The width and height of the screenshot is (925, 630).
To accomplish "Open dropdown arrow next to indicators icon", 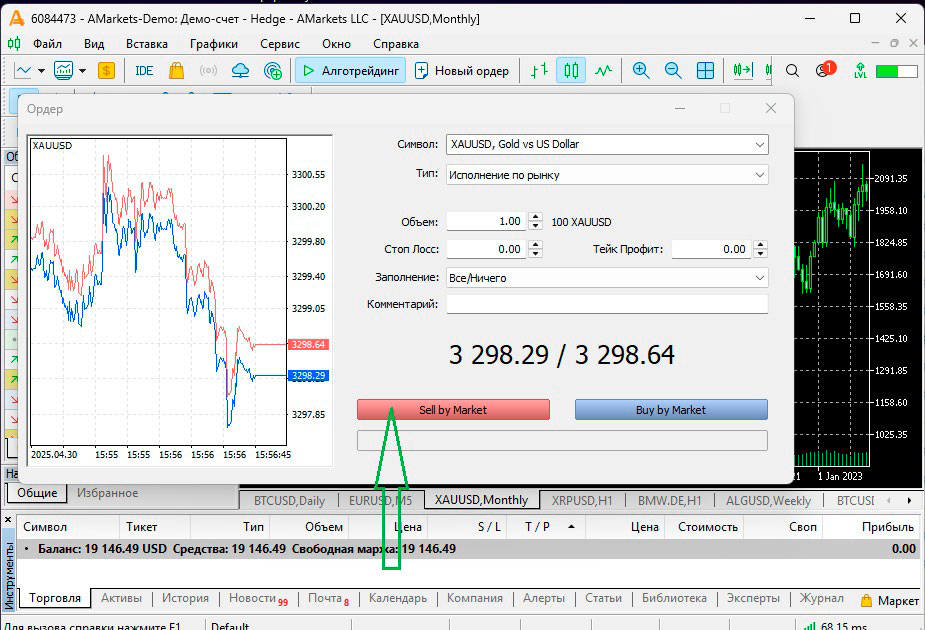I will [x=83, y=71].
